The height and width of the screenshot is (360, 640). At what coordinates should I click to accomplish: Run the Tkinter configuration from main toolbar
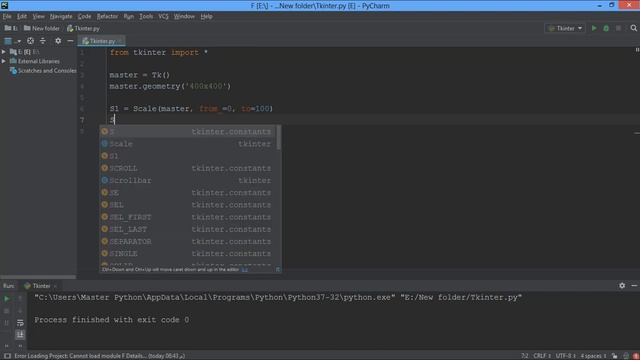[x=594, y=28]
